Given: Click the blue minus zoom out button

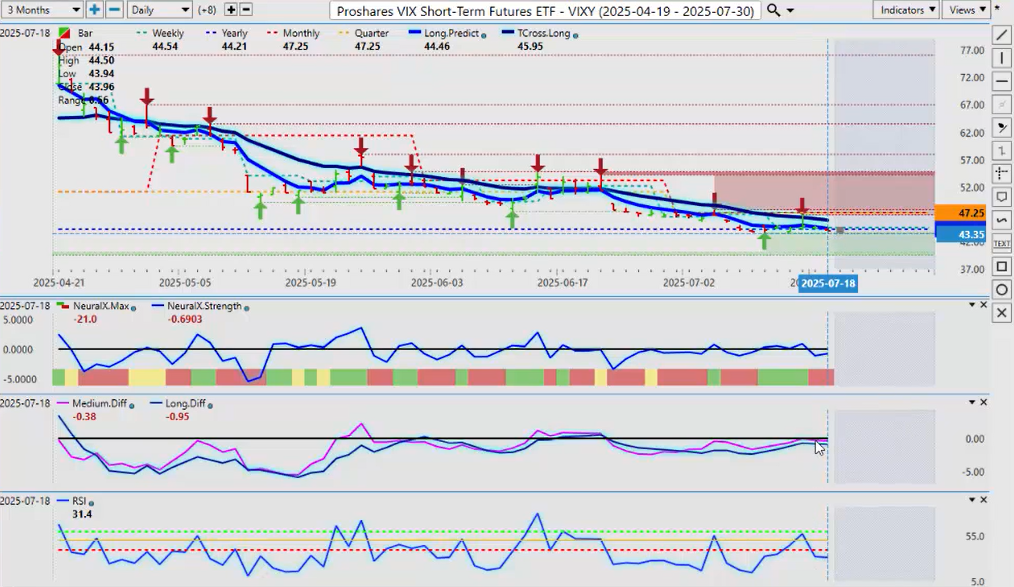Looking at the screenshot, I should pos(114,10).
